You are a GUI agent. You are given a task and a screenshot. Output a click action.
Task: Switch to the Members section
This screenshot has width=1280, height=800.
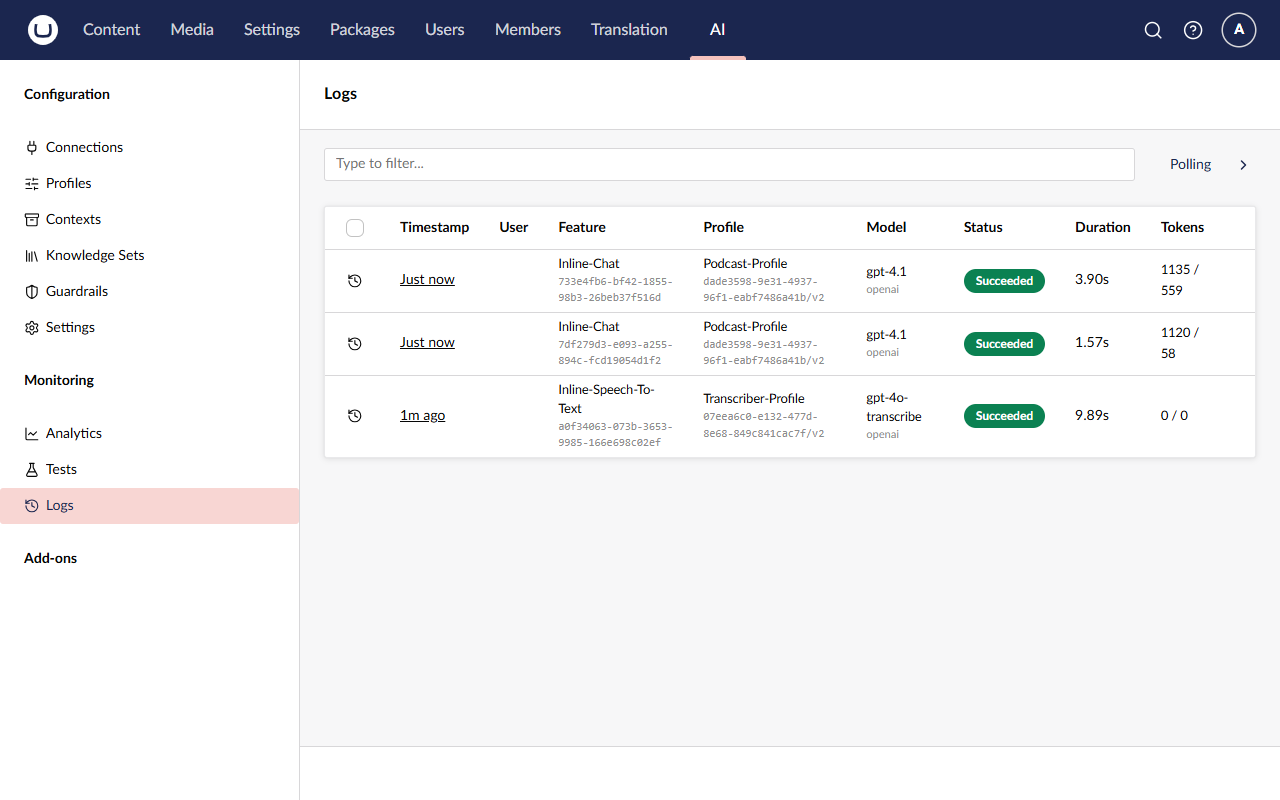tap(528, 30)
